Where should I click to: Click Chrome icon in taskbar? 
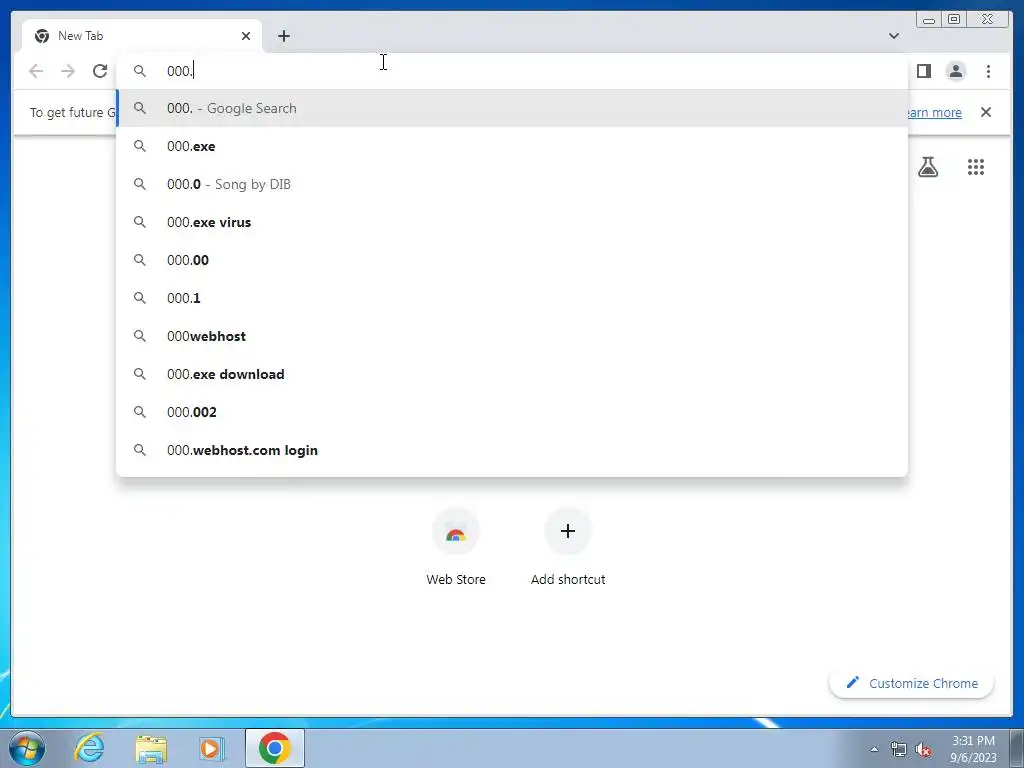pyautogui.click(x=274, y=748)
